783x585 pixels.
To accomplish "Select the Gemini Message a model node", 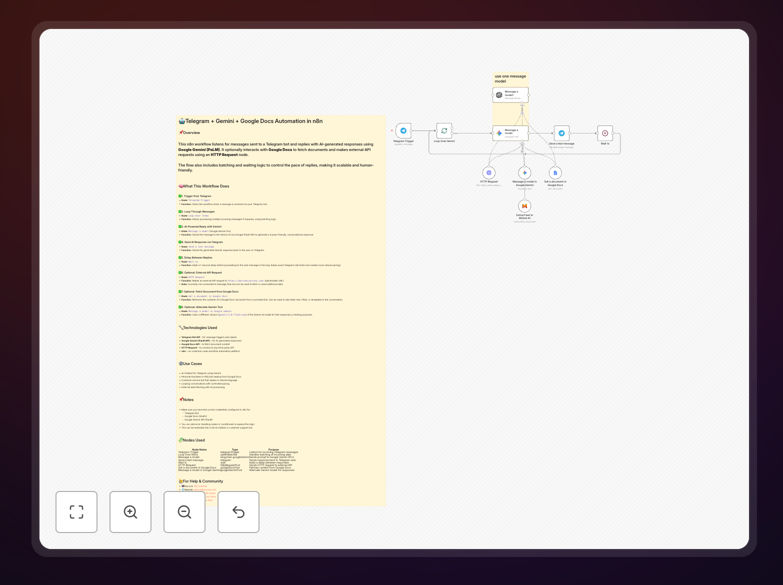I will [510, 133].
